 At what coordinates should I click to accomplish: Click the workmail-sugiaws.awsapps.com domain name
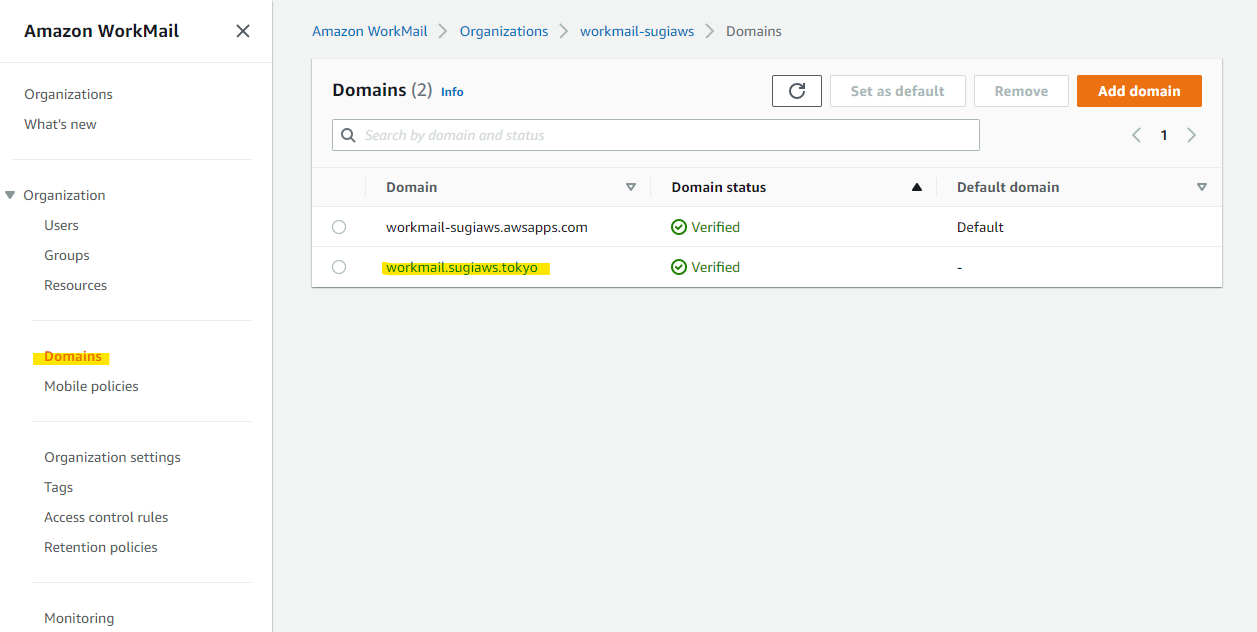(487, 227)
